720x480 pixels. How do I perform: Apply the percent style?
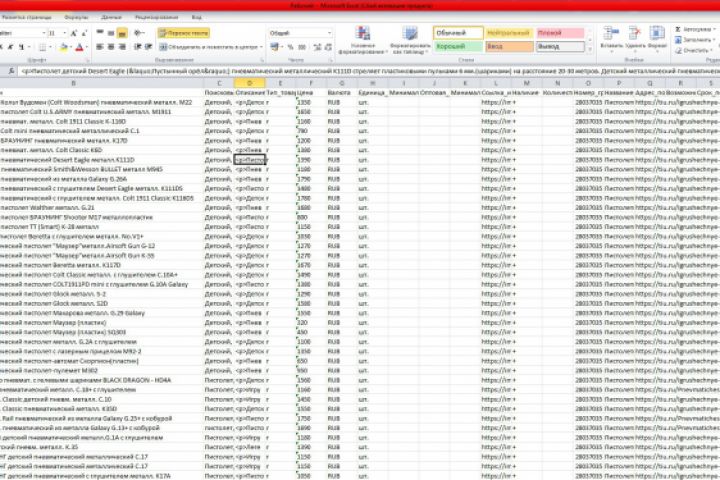point(290,47)
